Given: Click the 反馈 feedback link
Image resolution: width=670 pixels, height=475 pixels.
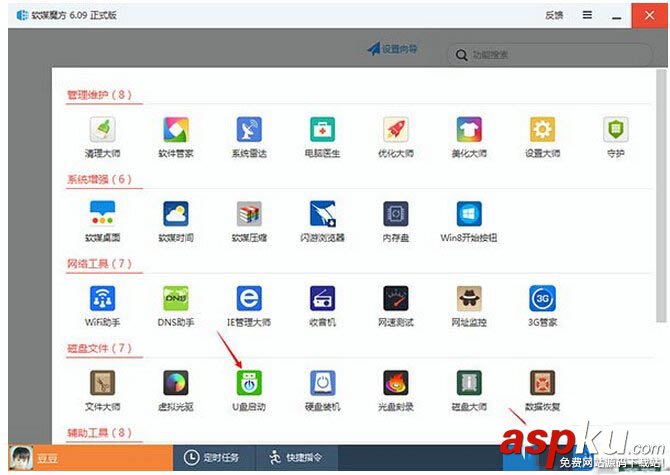Looking at the screenshot, I should [x=554, y=15].
